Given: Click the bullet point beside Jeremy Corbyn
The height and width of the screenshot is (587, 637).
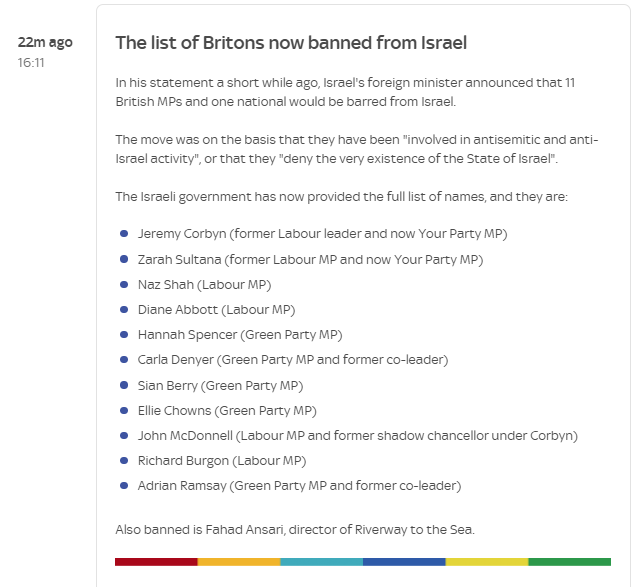Looking at the screenshot, I should coord(124,234).
